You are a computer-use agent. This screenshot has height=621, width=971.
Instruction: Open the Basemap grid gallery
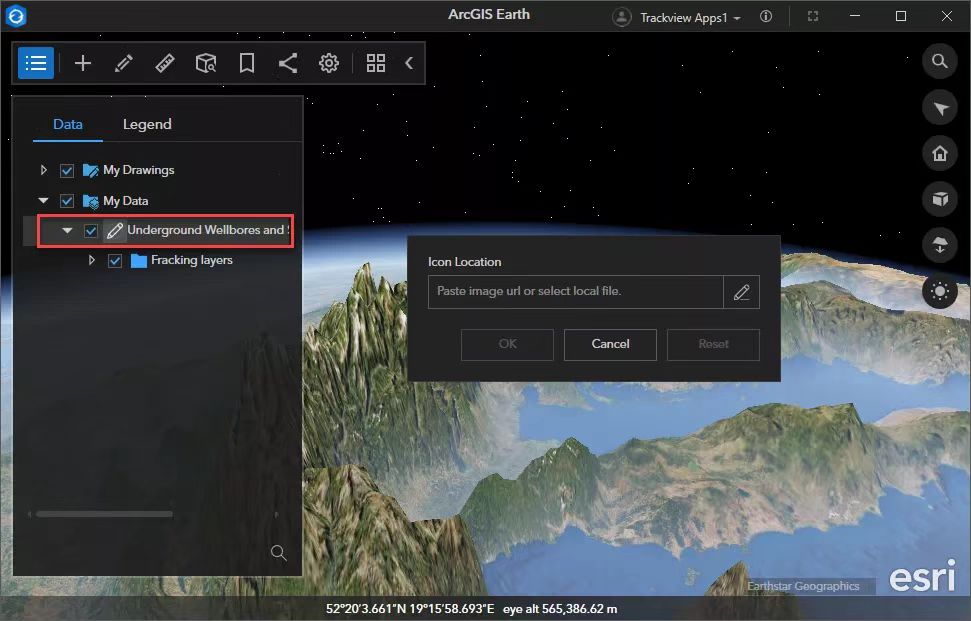point(376,63)
